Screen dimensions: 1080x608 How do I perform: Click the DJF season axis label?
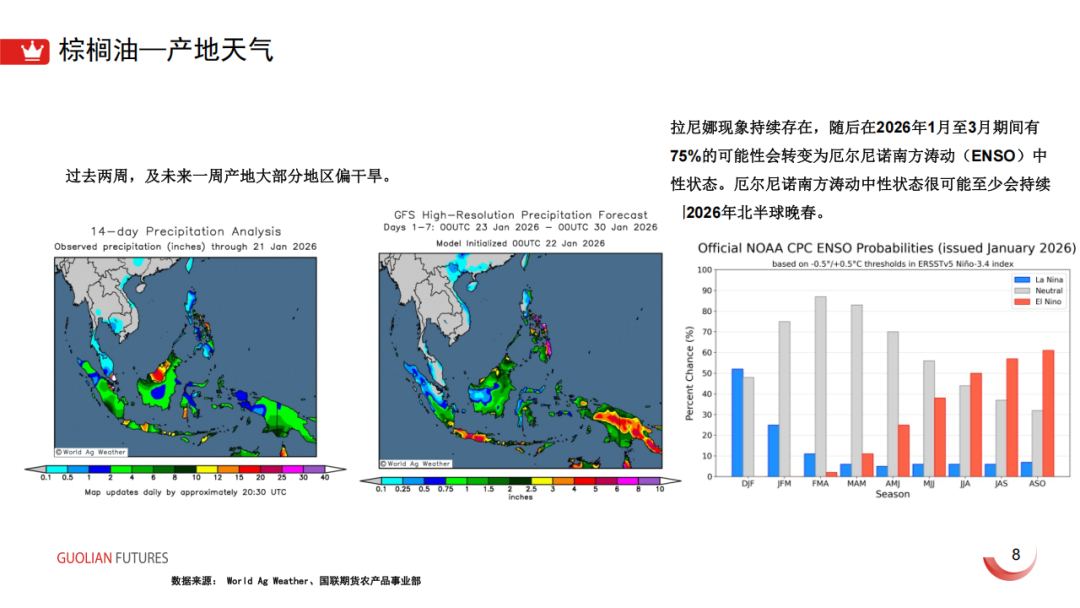coord(748,483)
